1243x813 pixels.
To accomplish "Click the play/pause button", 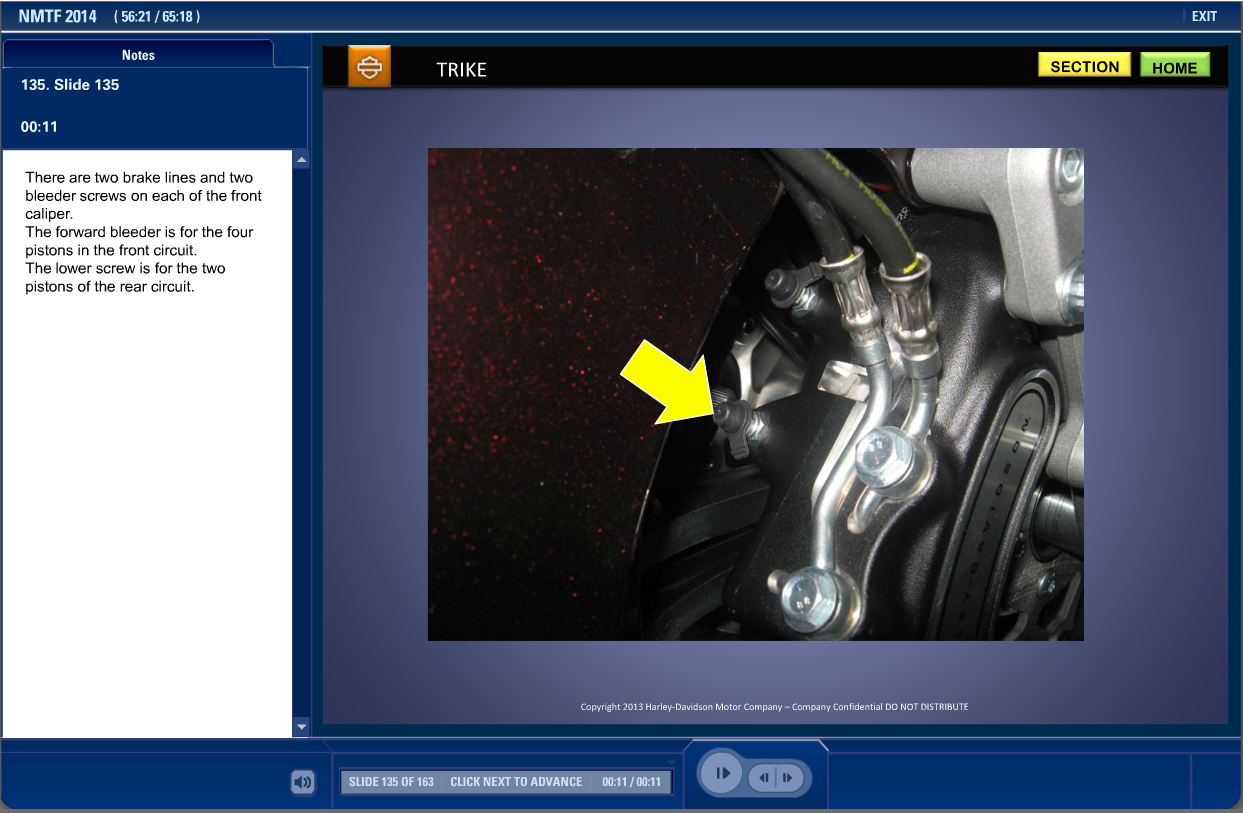I will point(721,774).
